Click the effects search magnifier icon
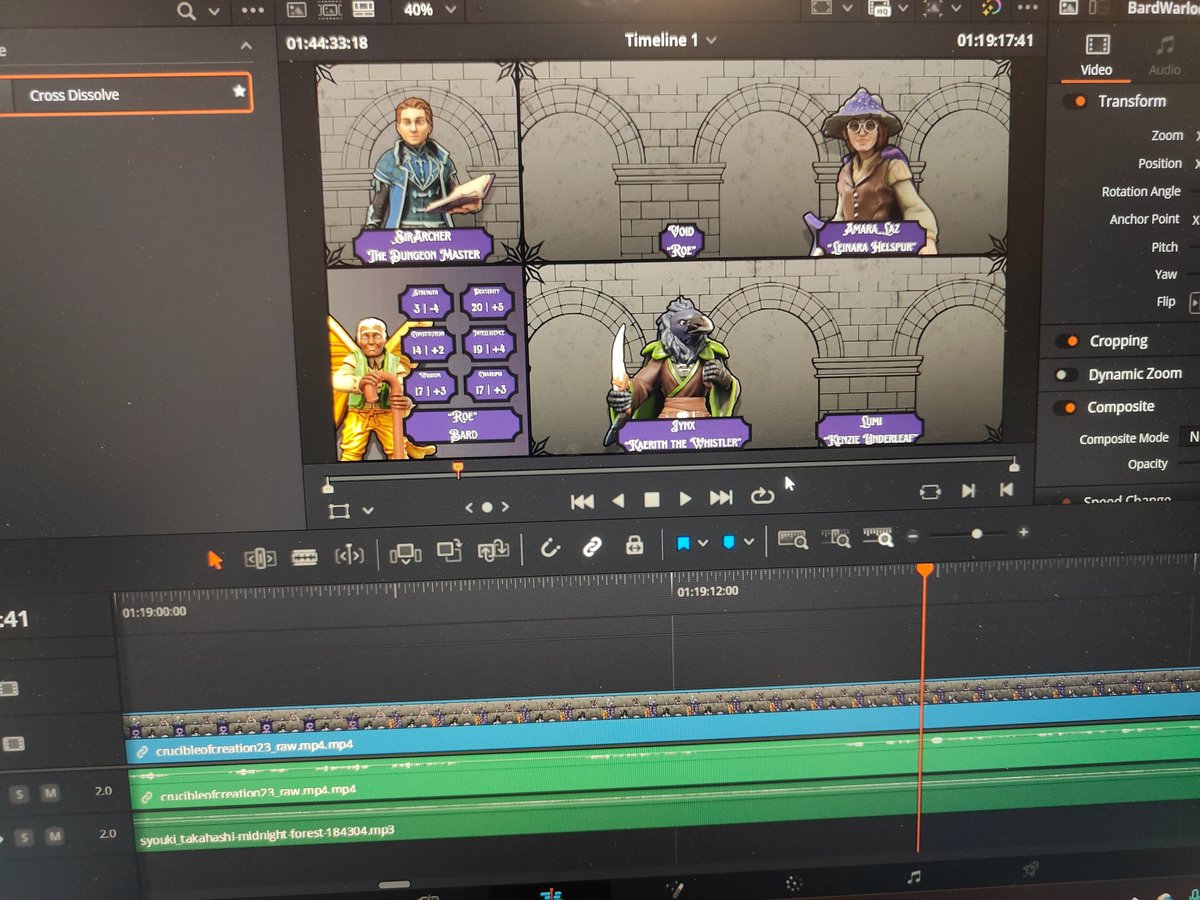Screen dimensions: 1200x900 coord(186,11)
